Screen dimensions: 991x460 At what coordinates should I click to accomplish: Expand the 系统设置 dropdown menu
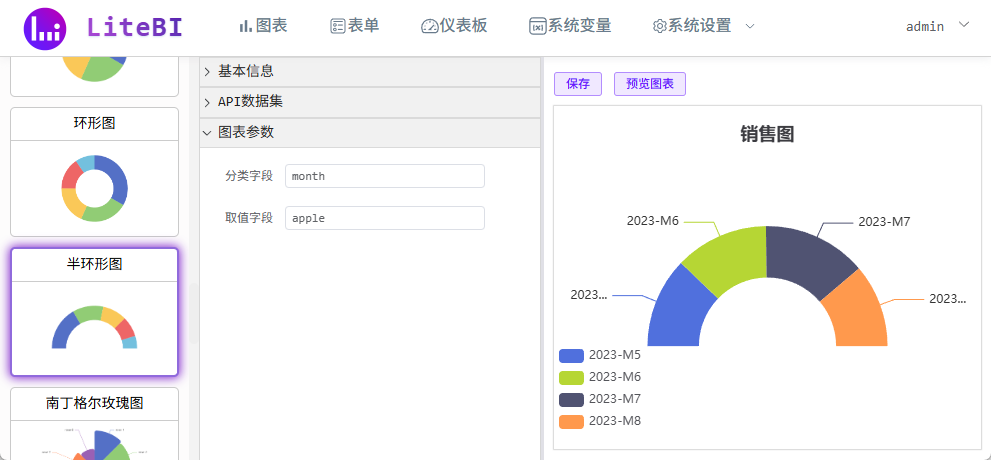(x=703, y=26)
